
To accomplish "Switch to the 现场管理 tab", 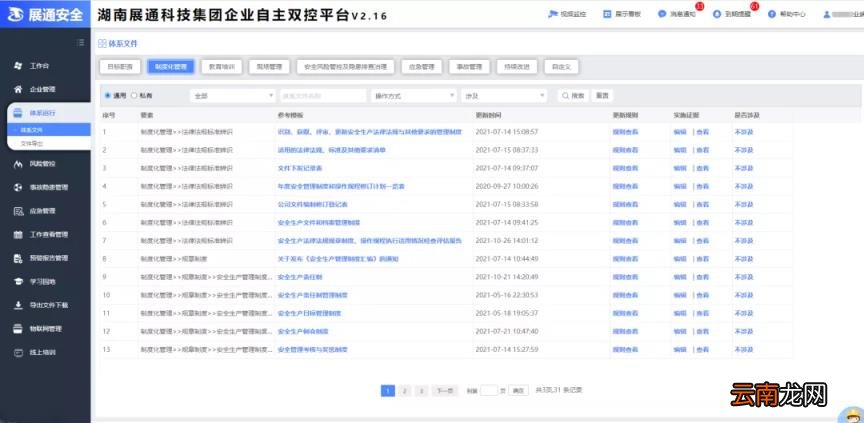I will pos(269,67).
